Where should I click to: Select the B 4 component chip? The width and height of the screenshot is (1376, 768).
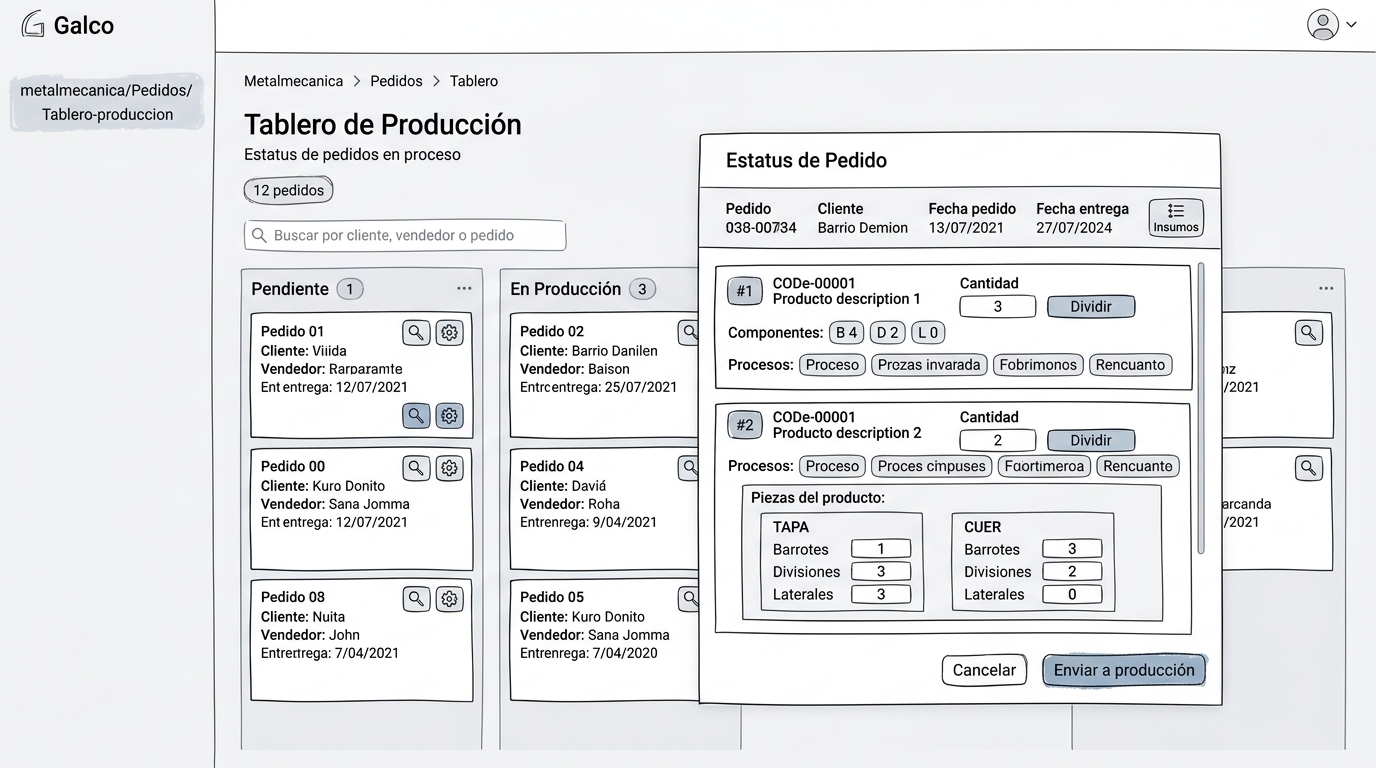[x=846, y=333]
